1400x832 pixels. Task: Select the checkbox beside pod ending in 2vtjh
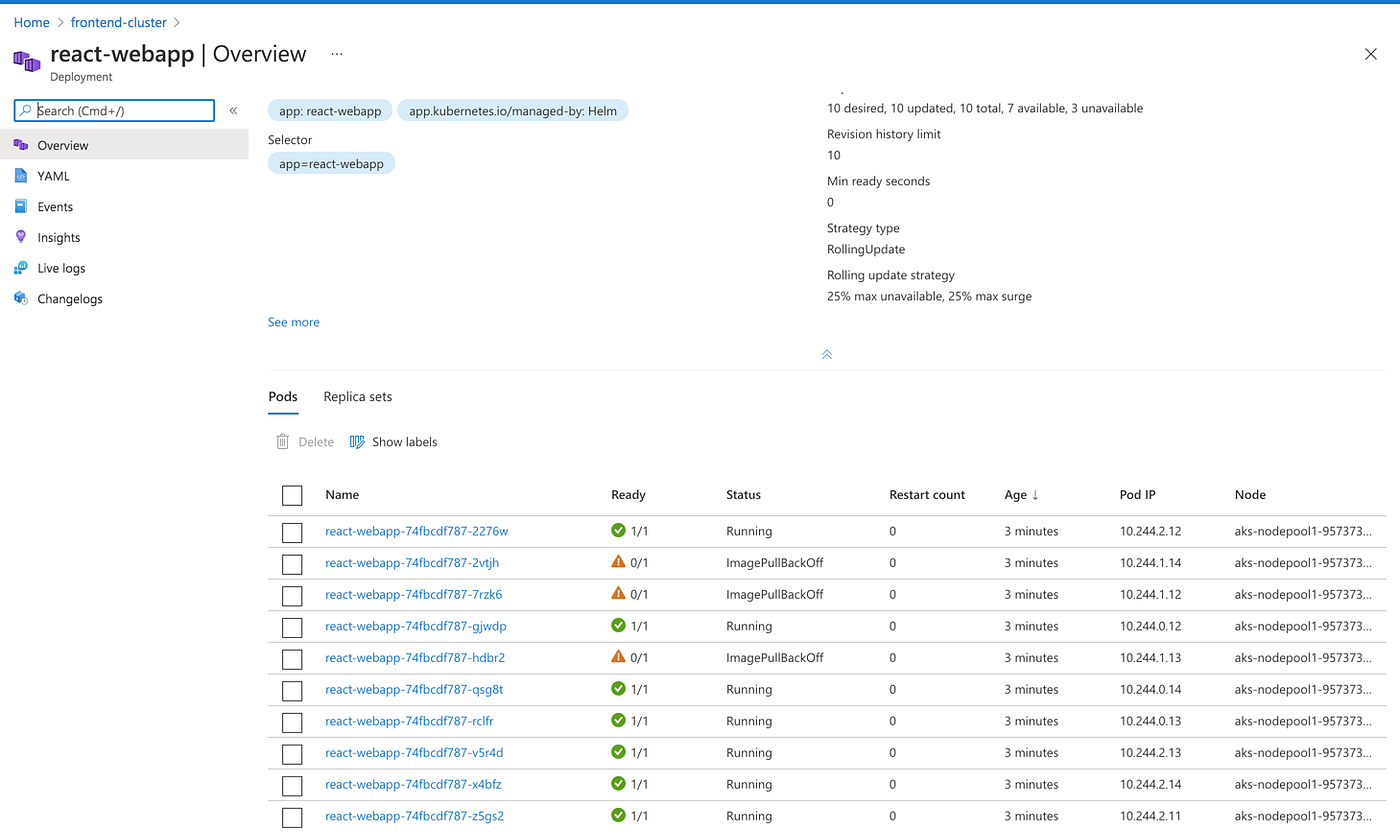291,563
